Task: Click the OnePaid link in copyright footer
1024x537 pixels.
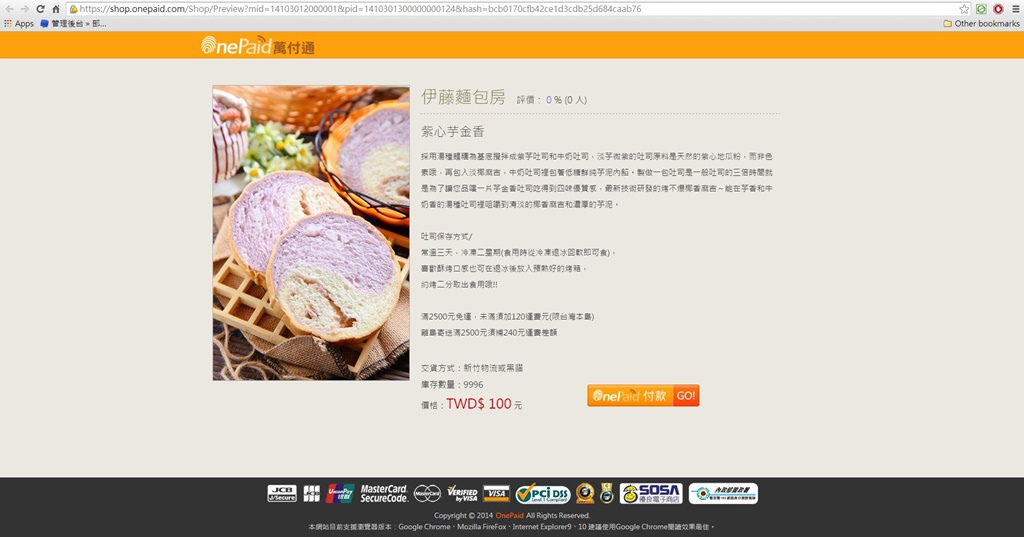Action: click(x=509, y=515)
